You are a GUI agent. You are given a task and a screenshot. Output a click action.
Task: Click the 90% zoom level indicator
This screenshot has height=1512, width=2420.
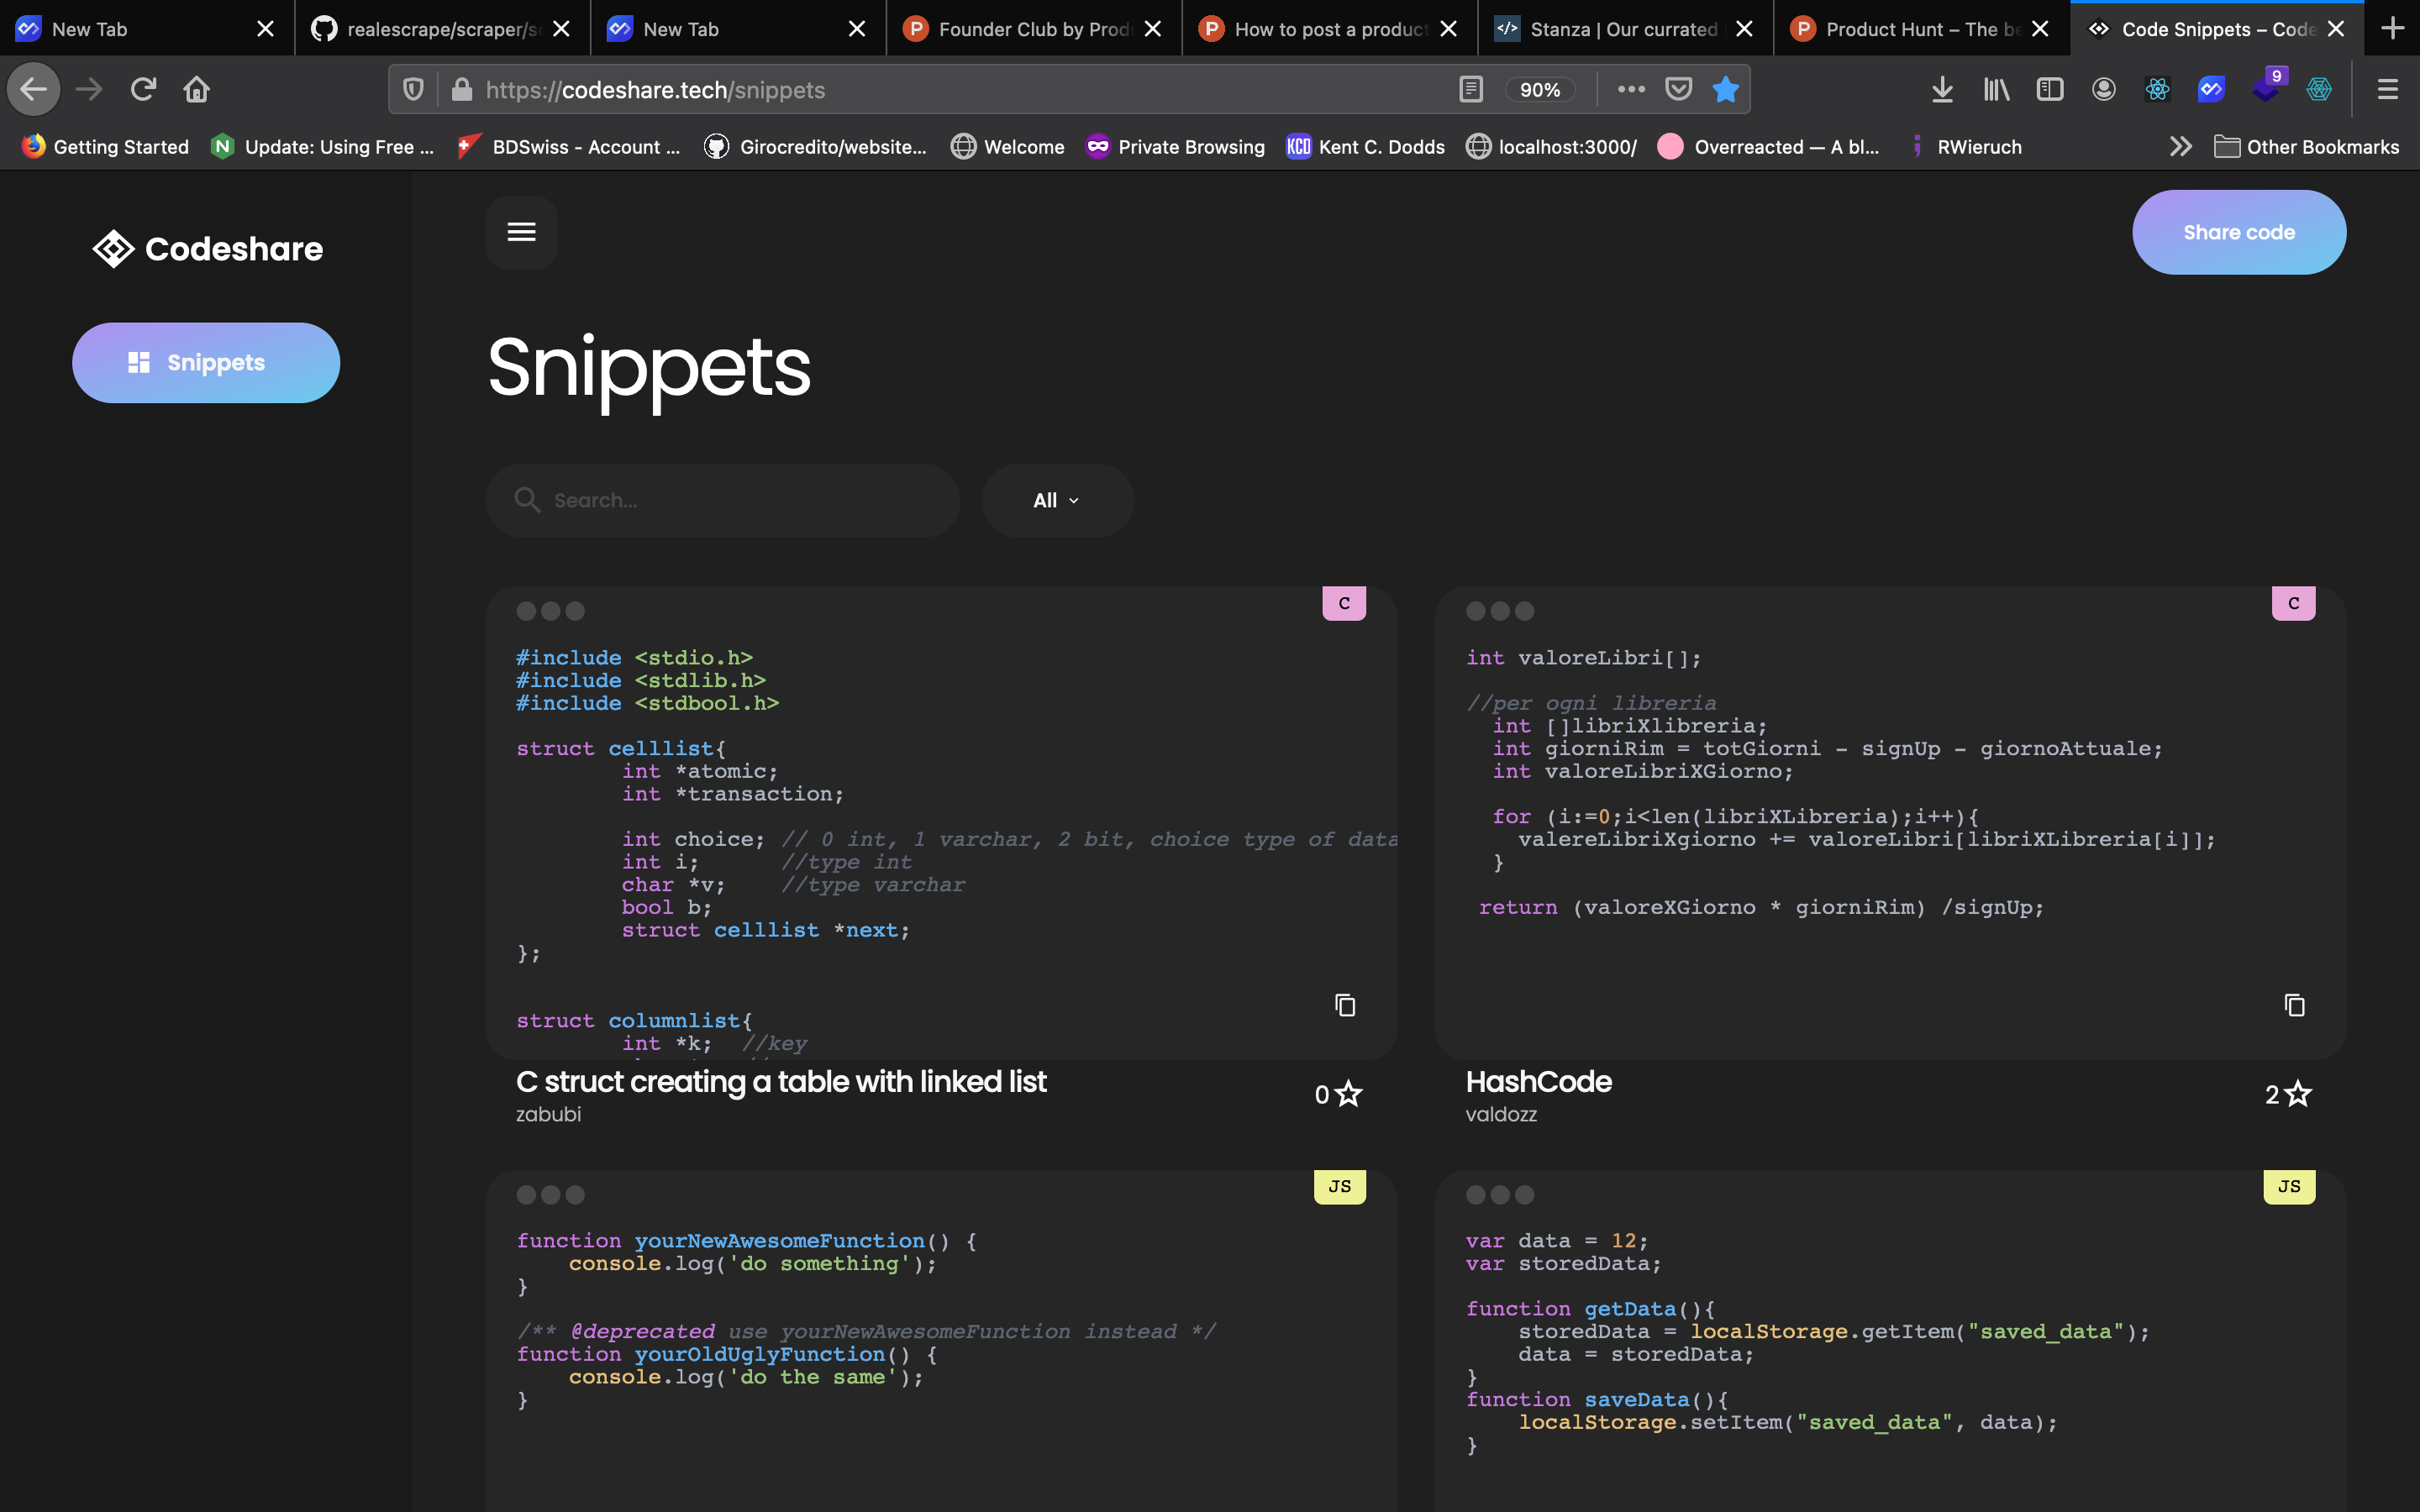(x=1539, y=90)
